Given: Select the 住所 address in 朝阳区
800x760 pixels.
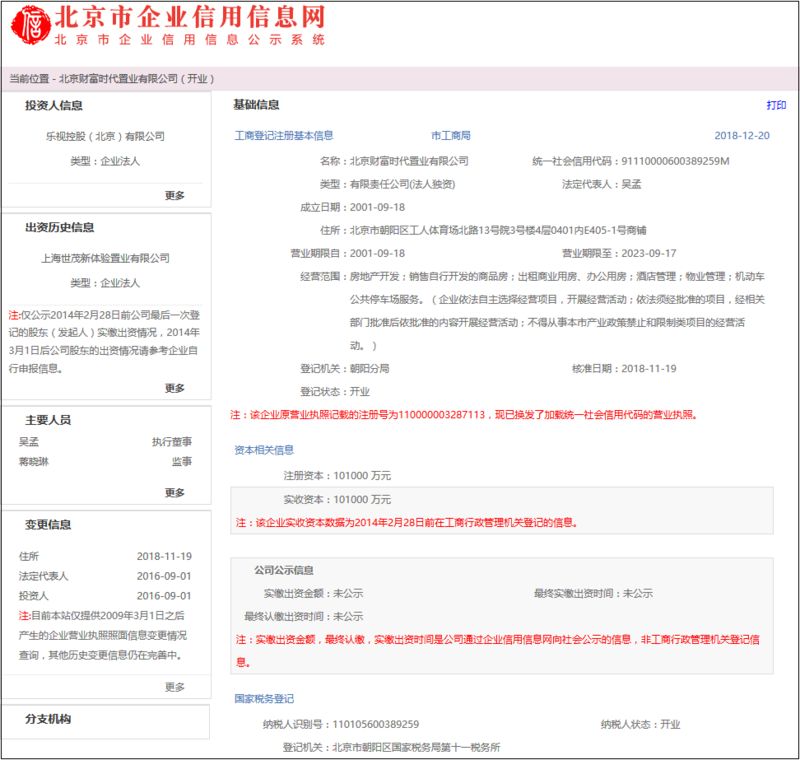Looking at the screenshot, I should pos(498,230).
